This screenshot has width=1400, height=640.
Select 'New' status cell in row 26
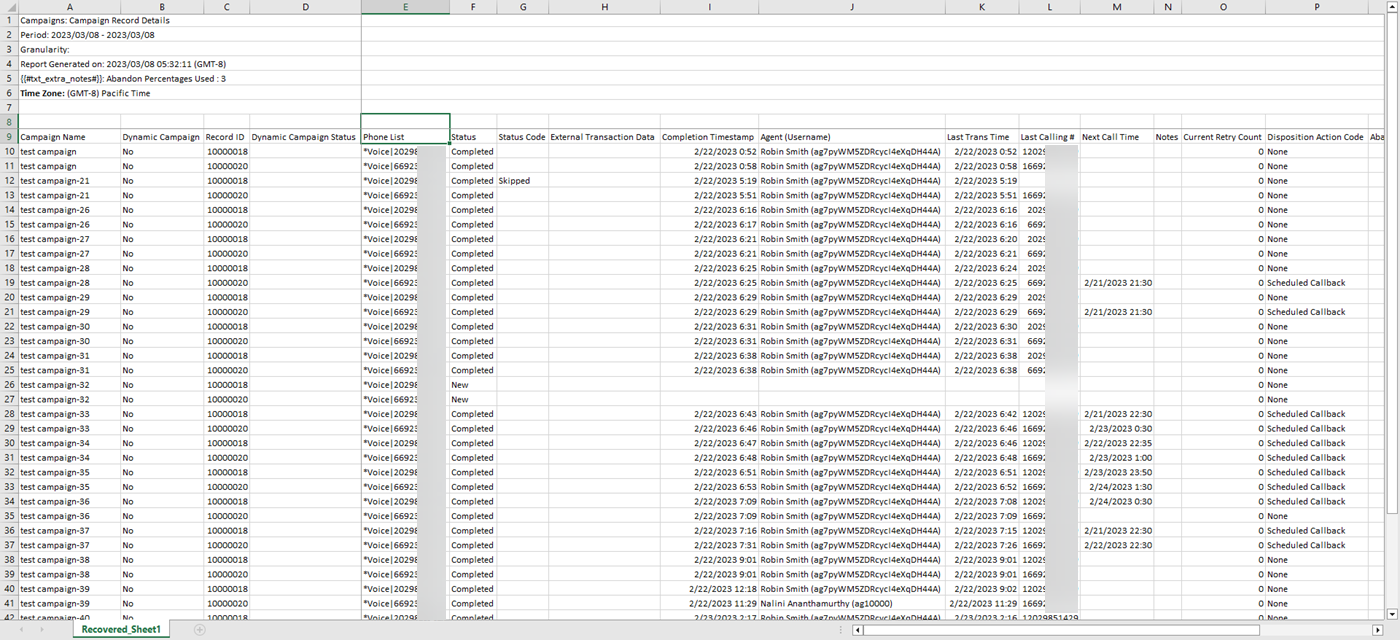pos(473,385)
